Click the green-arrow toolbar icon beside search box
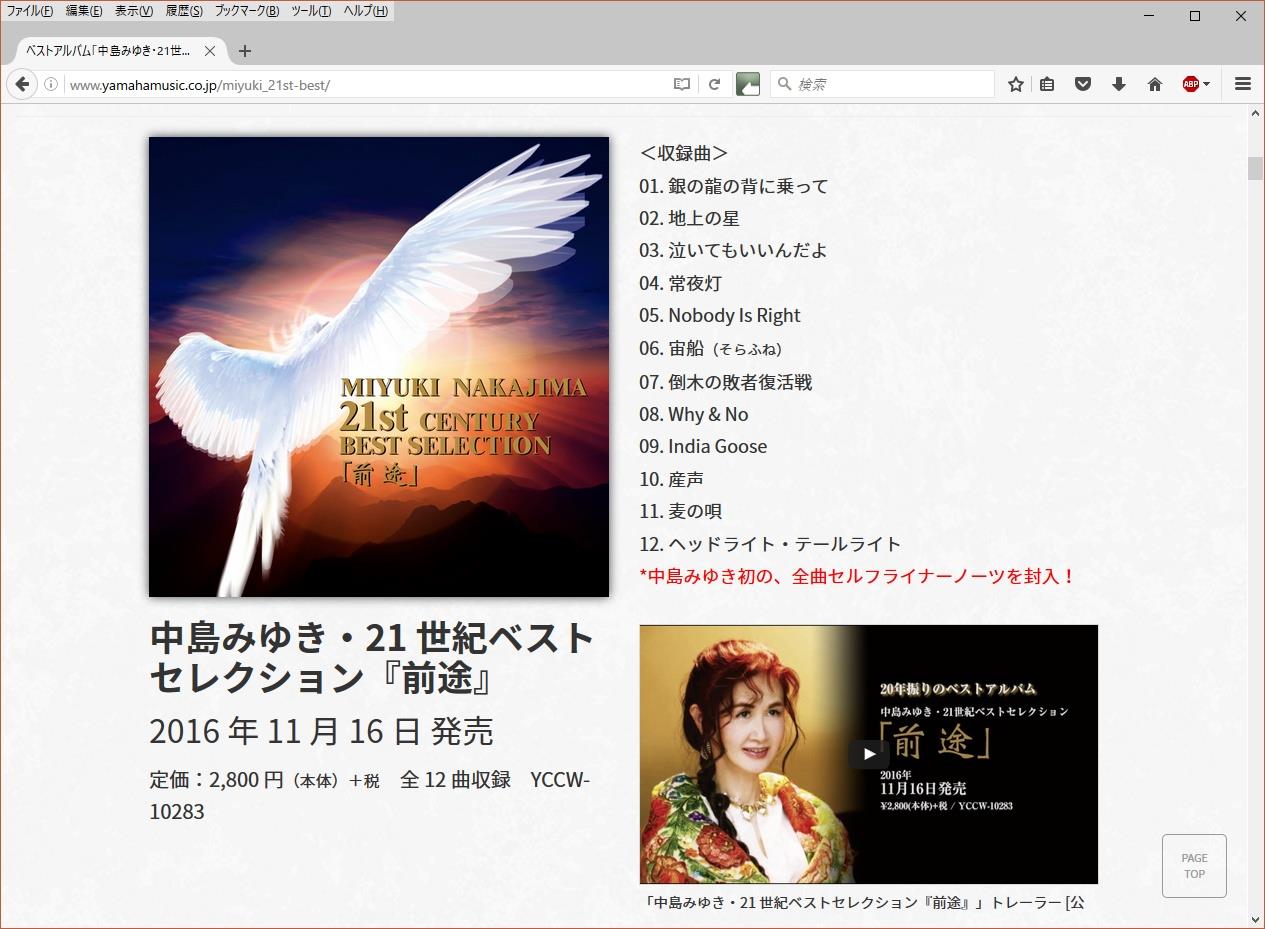This screenshot has width=1265, height=929. tap(748, 85)
